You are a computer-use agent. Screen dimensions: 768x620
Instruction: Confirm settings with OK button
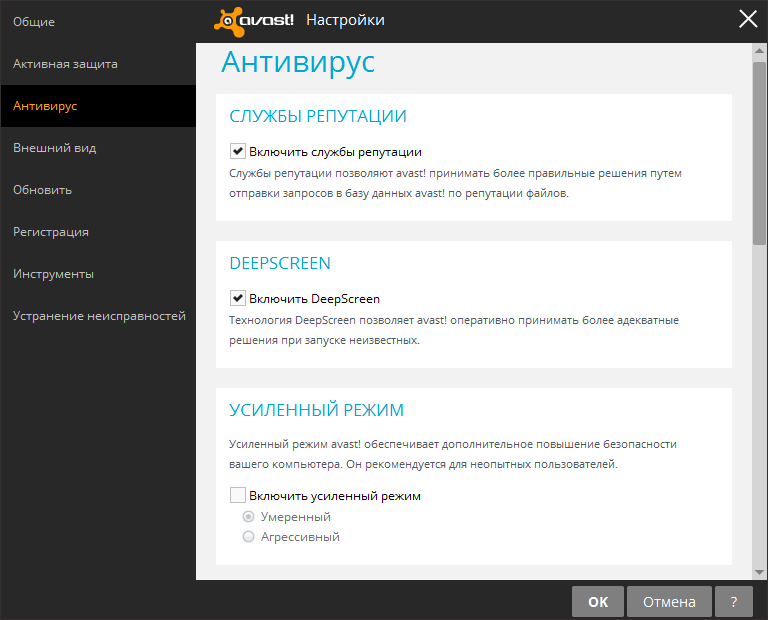[x=598, y=601]
